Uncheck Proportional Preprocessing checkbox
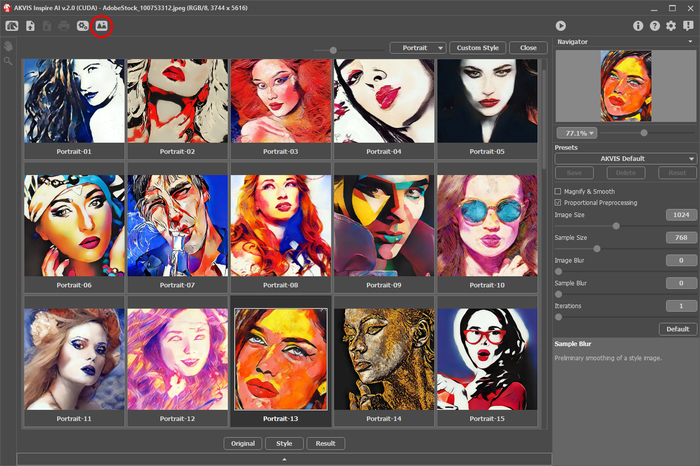Image resolution: width=700 pixels, height=466 pixels. coord(558,202)
